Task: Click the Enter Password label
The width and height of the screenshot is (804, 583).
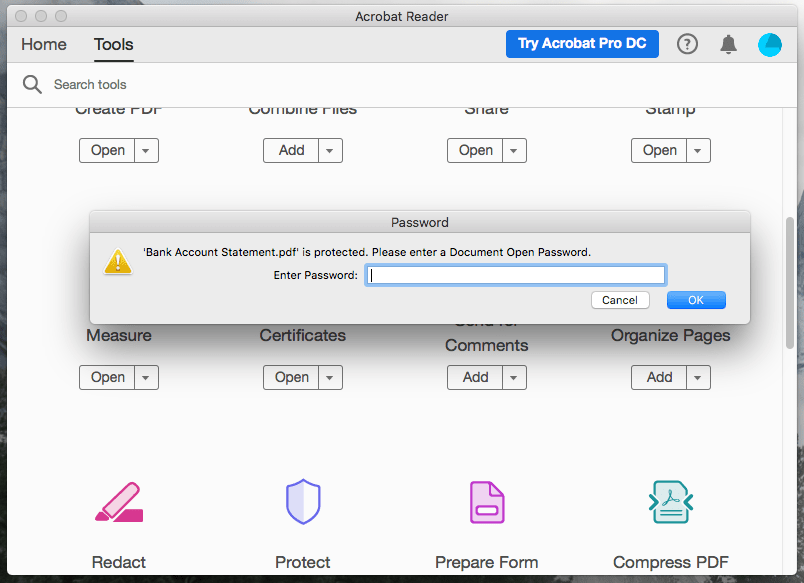Action: pyautogui.click(x=315, y=275)
